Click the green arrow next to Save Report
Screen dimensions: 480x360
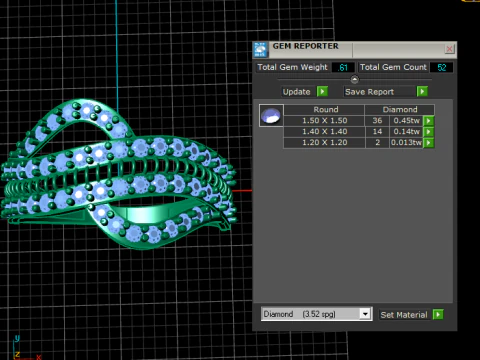click(422, 91)
